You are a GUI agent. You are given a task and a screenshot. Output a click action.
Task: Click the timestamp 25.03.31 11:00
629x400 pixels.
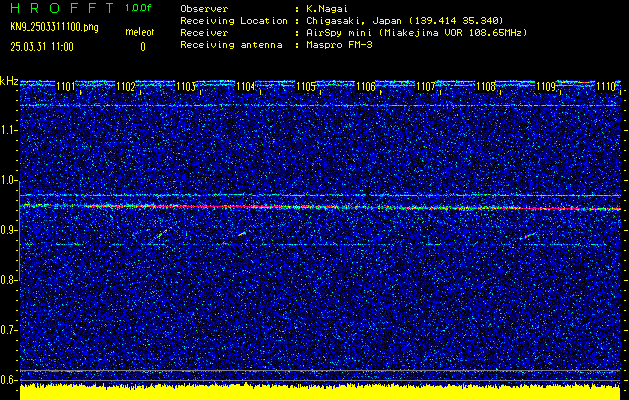pos(42,47)
